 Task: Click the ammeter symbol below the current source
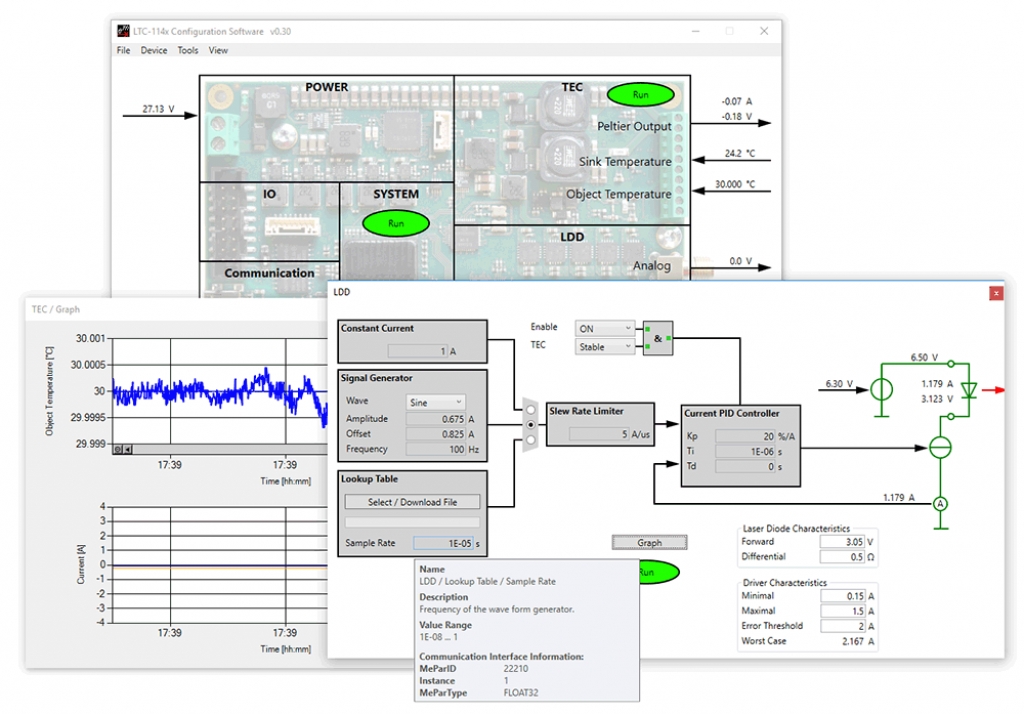[x=939, y=506]
